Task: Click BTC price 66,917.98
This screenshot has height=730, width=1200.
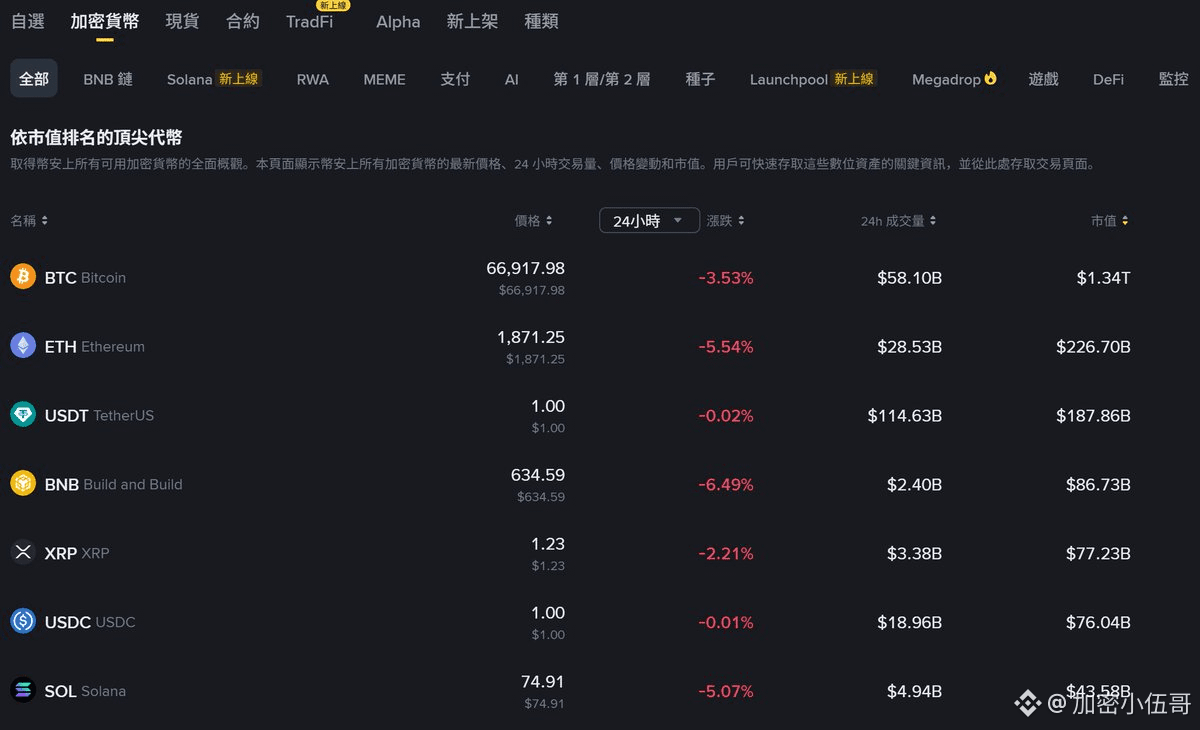Action: tap(526, 268)
